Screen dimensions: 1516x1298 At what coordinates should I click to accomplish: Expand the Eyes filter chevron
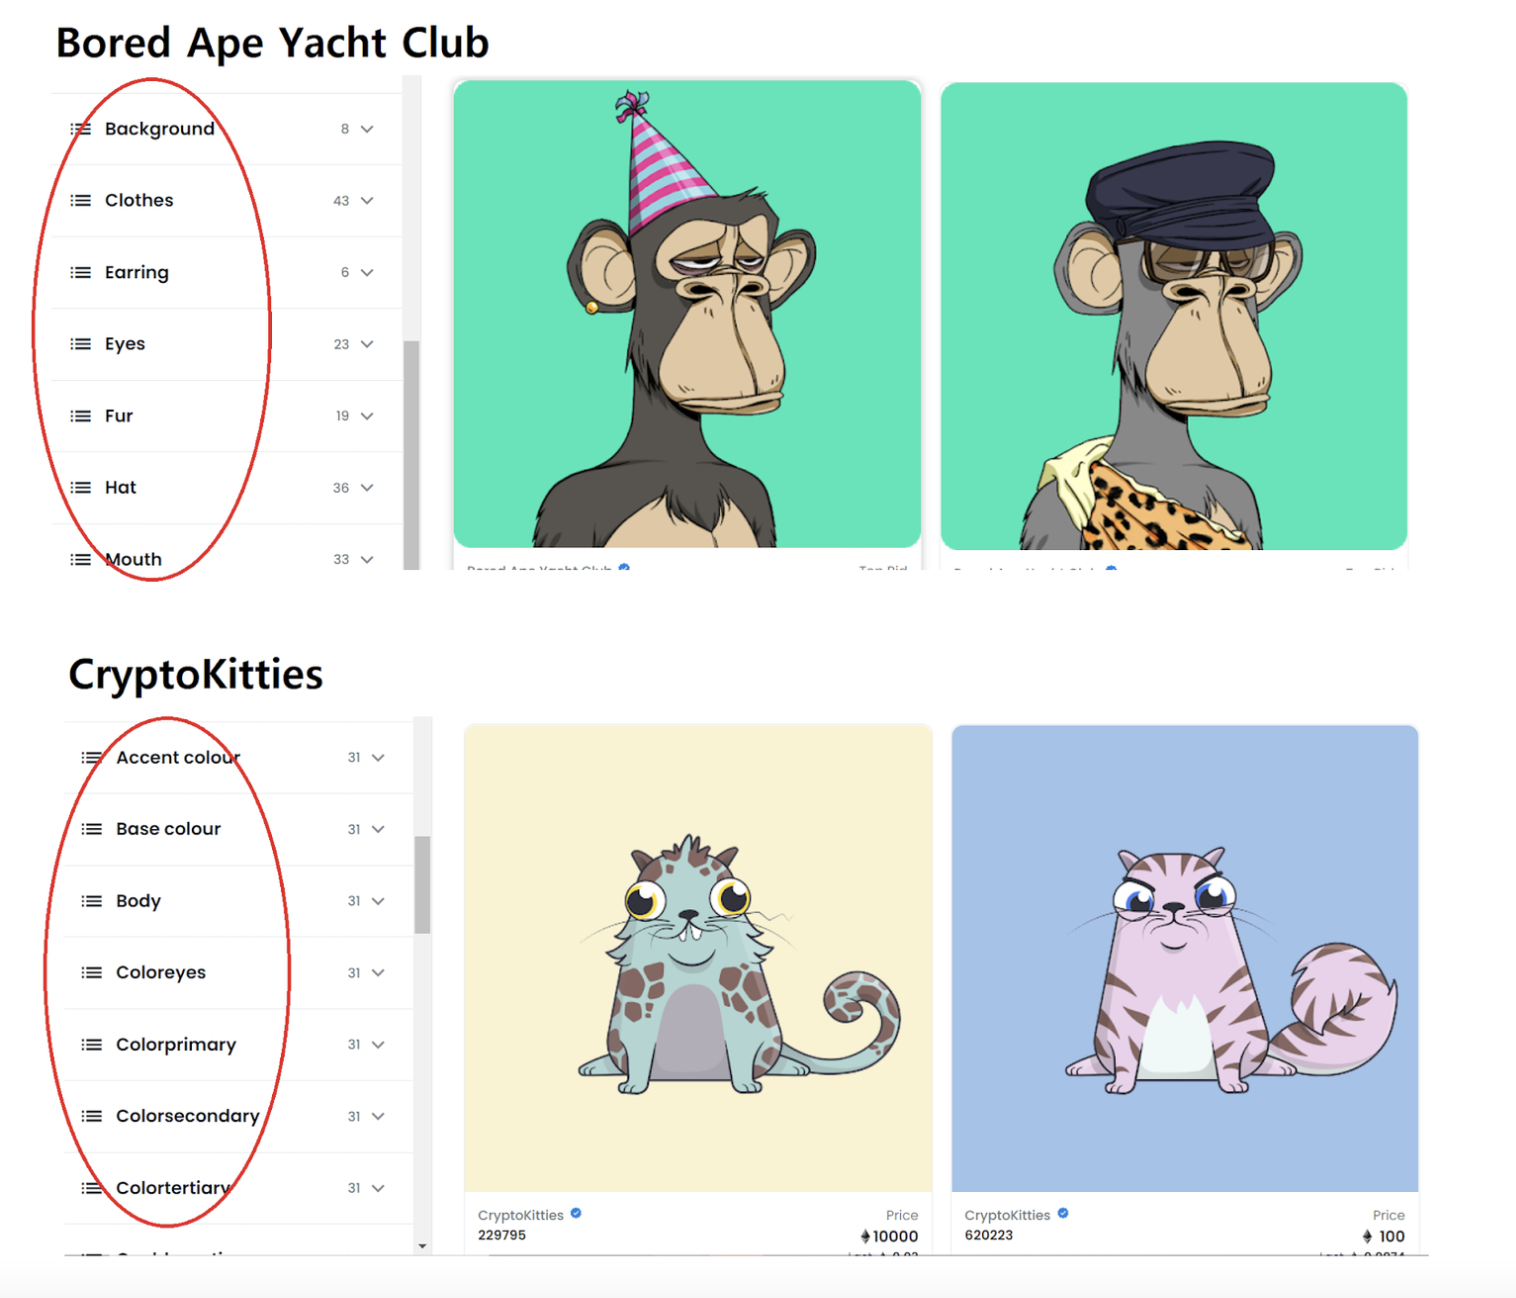point(367,344)
